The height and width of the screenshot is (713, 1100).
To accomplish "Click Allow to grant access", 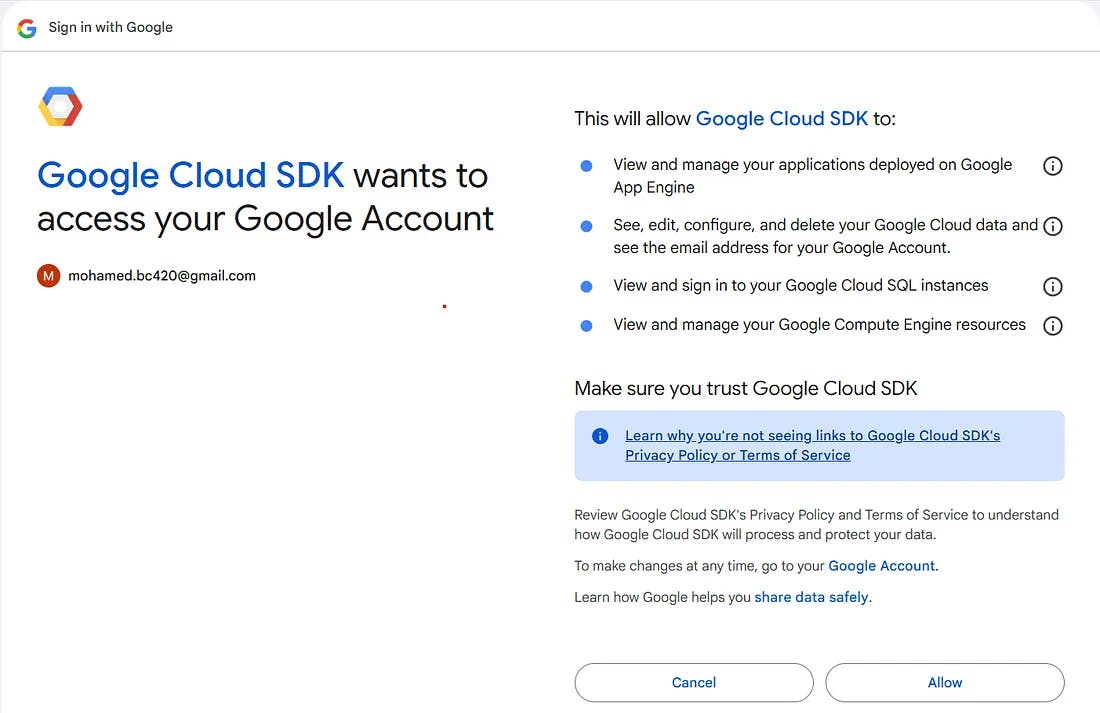I will (944, 682).
